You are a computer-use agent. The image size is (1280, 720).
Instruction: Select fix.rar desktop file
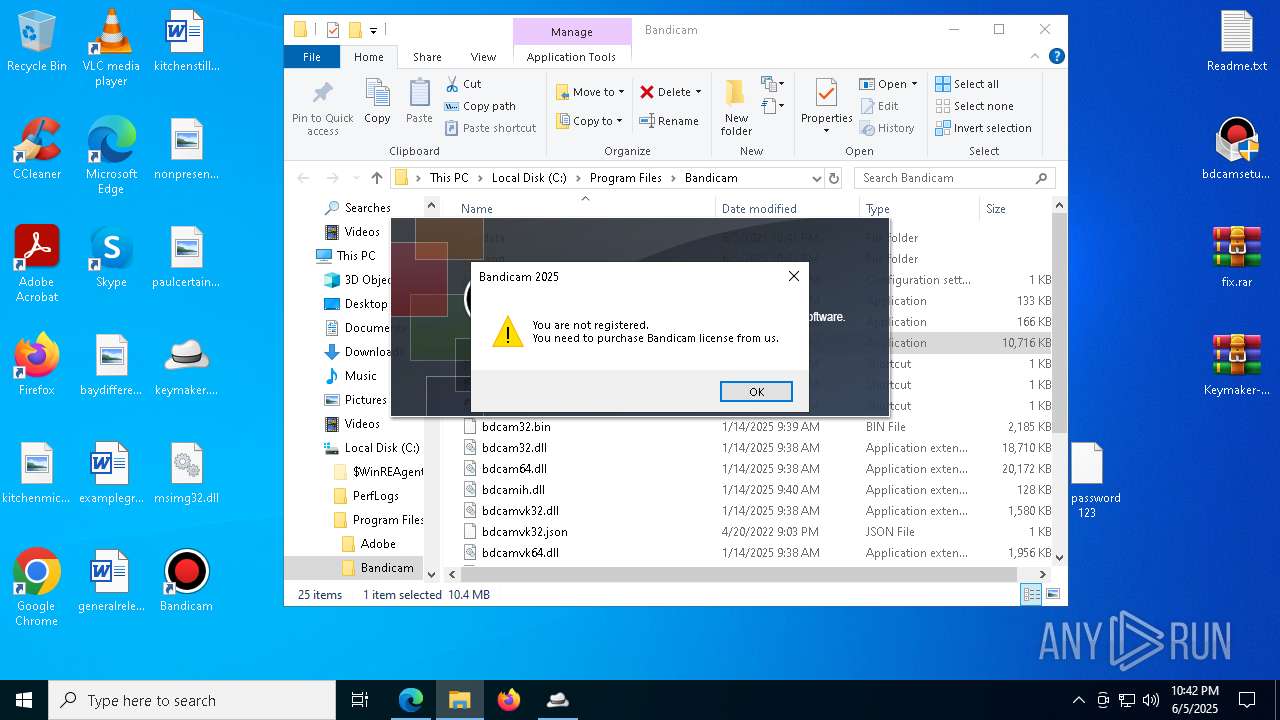click(1237, 257)
